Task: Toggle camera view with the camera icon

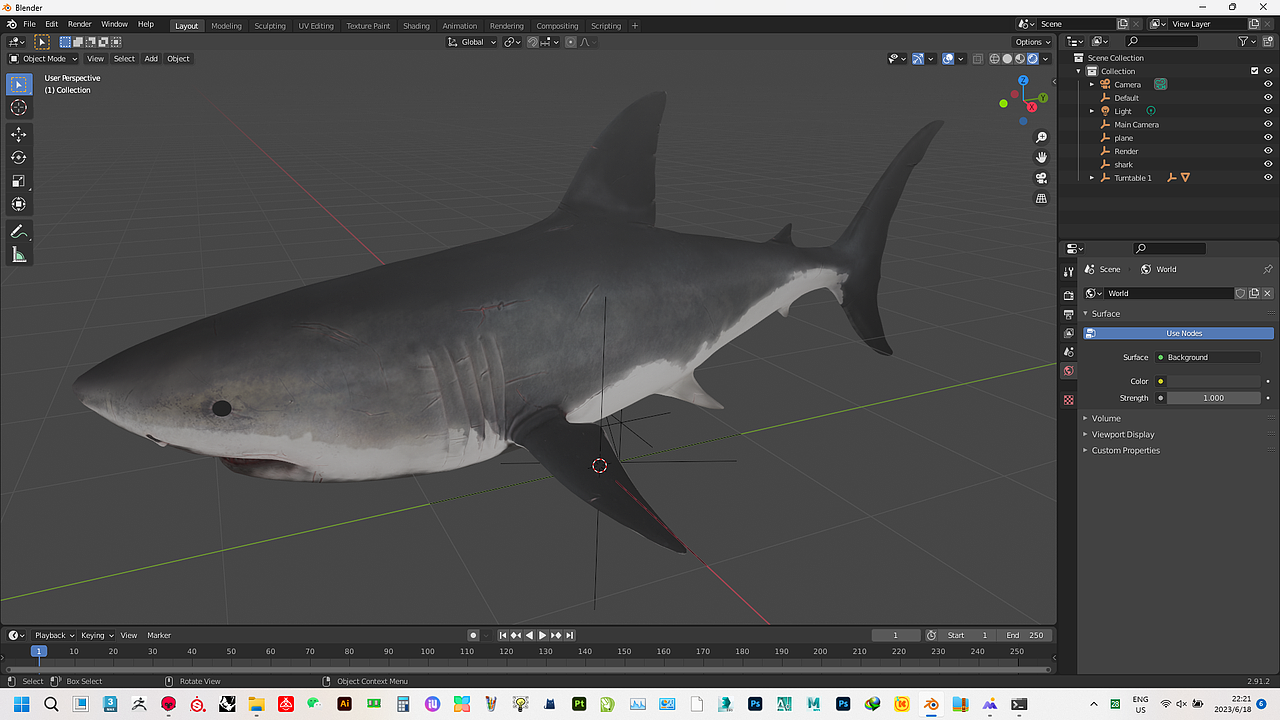Action: tap(1041, 178)
